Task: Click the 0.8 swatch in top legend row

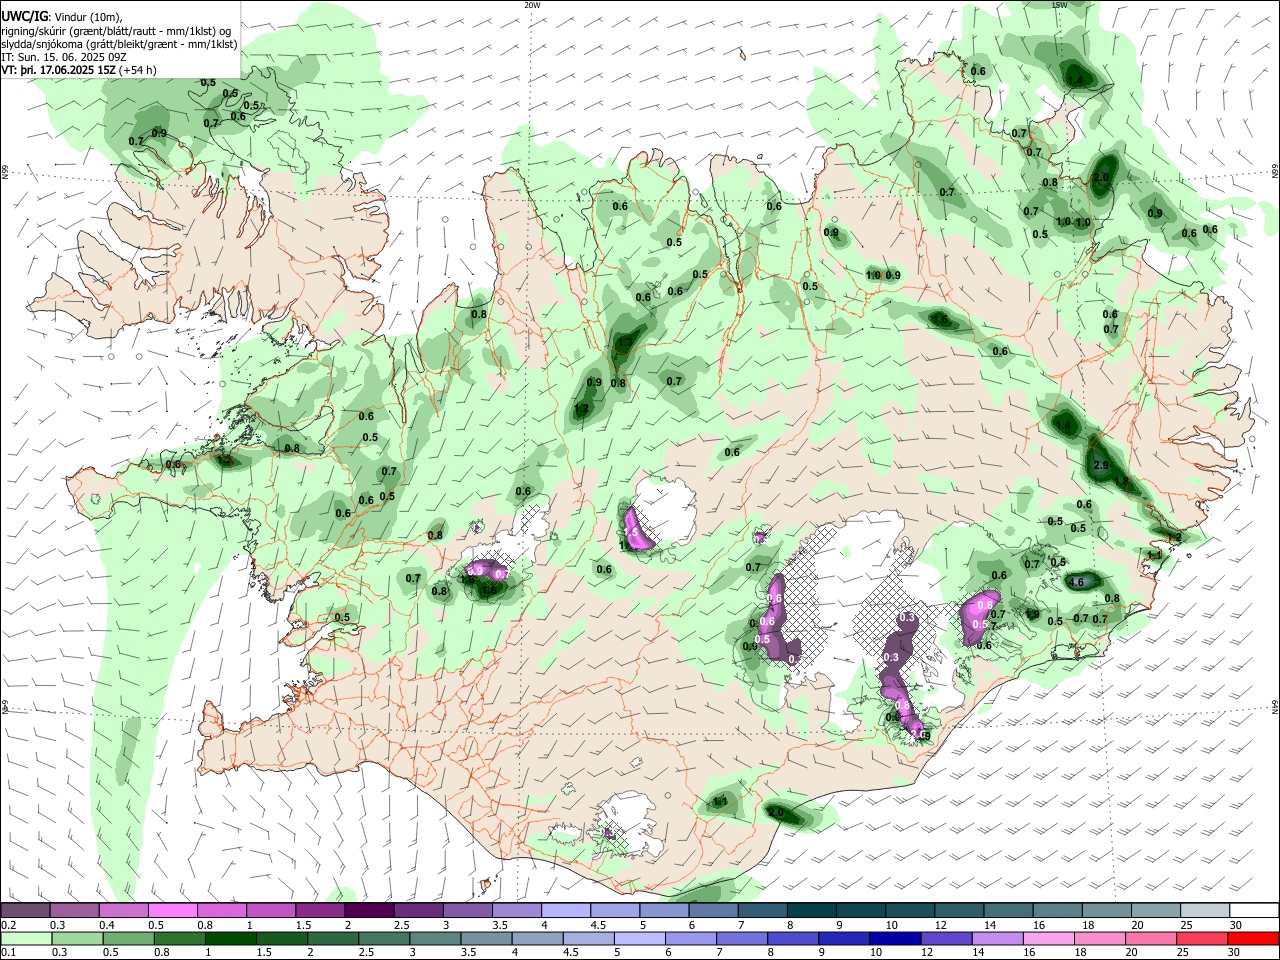Action: 221,910
